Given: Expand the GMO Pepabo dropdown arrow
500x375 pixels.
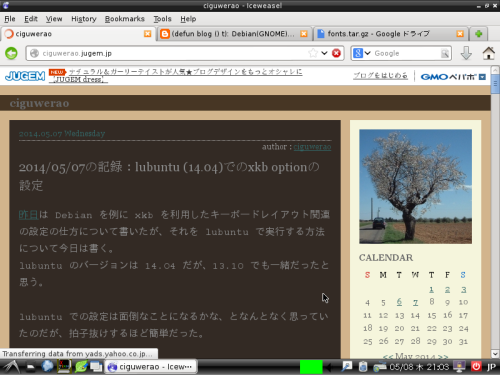Looking at the screenshot, I should [482, 77].
